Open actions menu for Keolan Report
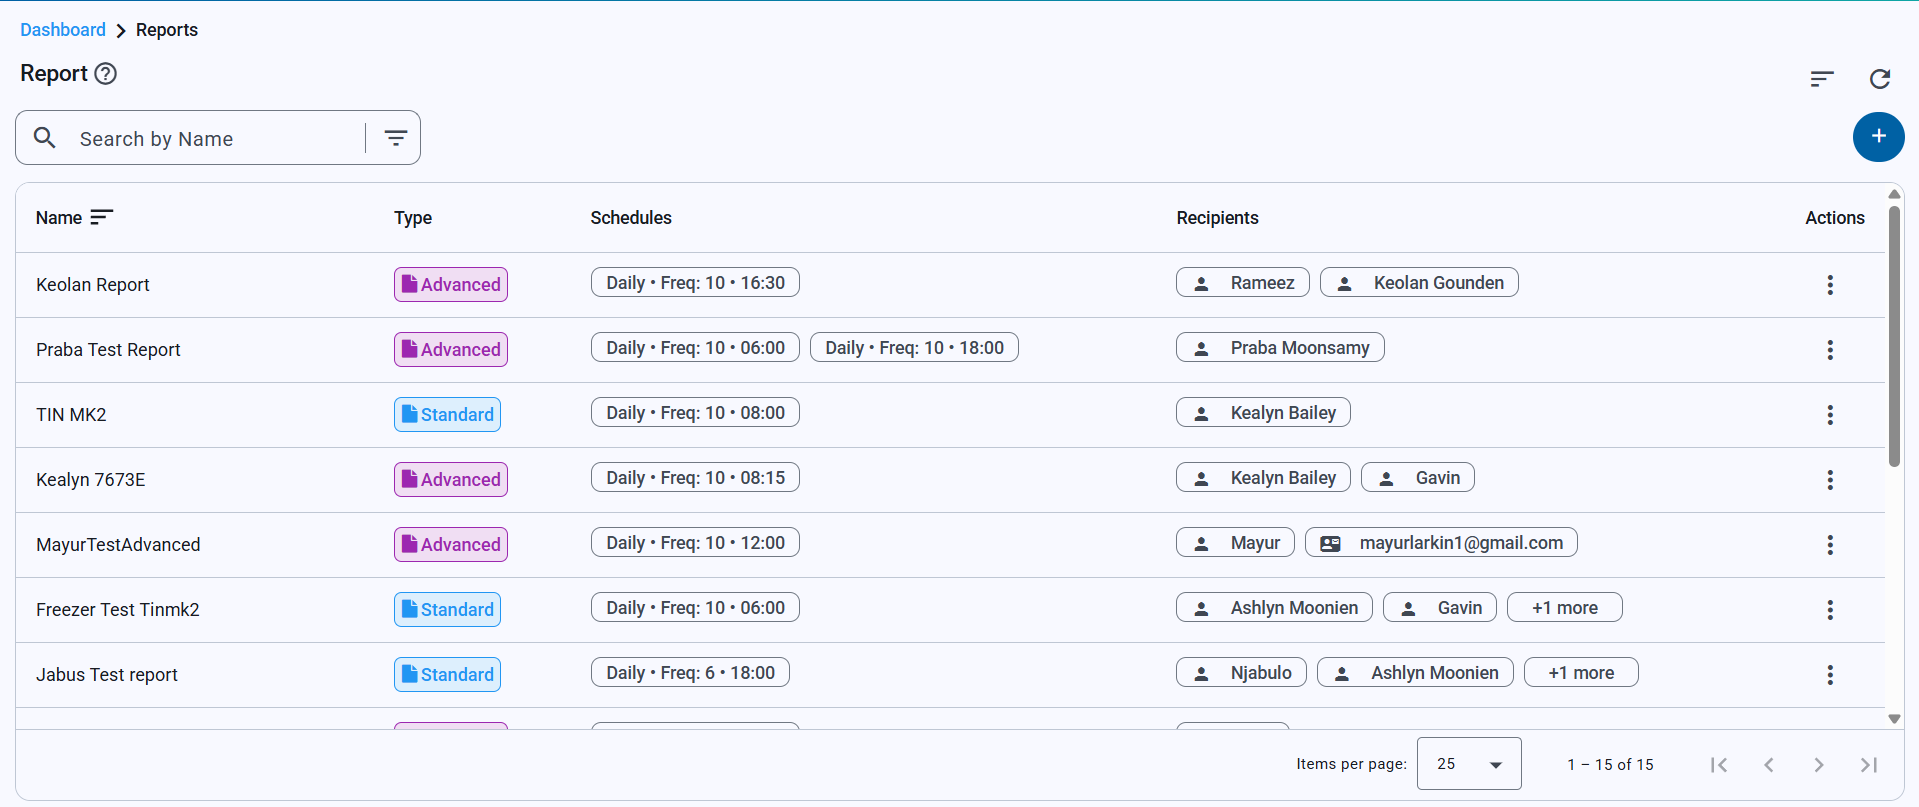Image resolution: width=1919 pixels, height=807 pixels. coord(1829,285)
